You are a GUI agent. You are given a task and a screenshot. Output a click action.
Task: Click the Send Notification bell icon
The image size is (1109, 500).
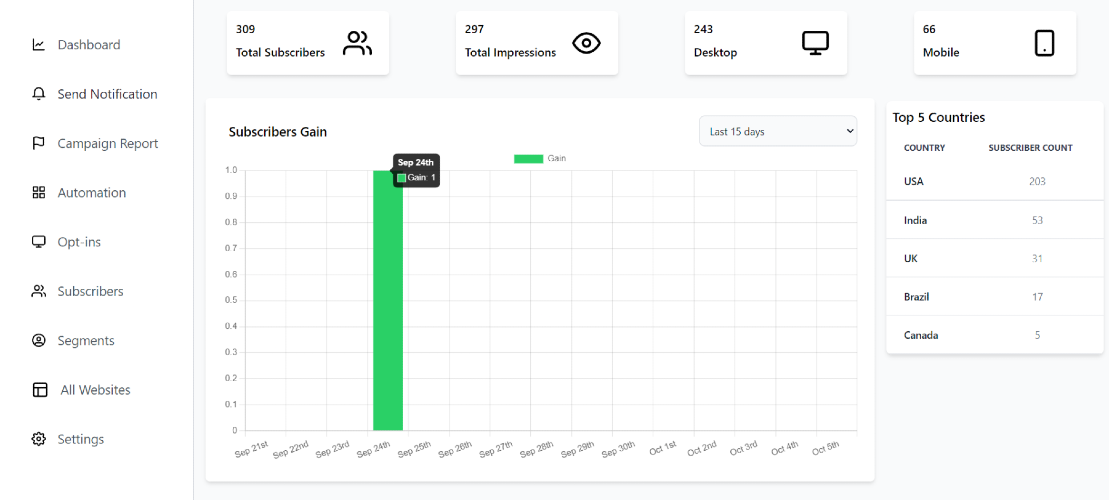[x=39, y=94]
